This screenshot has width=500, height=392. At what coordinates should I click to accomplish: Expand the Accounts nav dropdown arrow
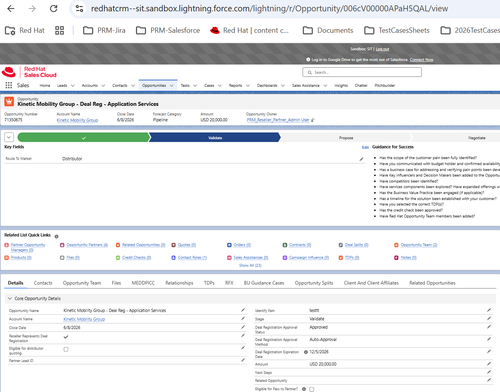pyautogui.click(x=103, y=86)
